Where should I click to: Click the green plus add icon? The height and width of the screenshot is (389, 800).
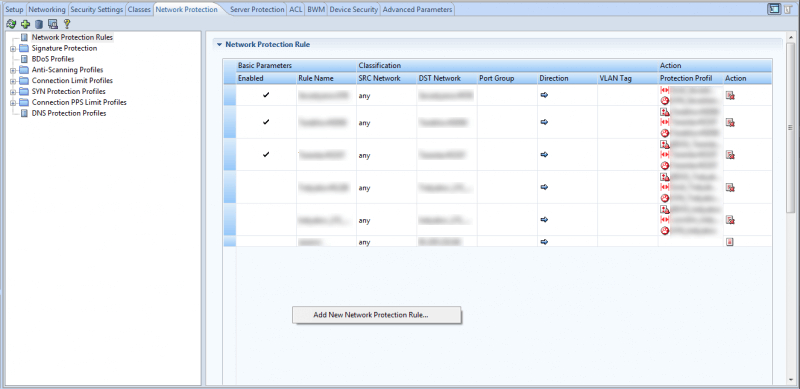[26, 23]
